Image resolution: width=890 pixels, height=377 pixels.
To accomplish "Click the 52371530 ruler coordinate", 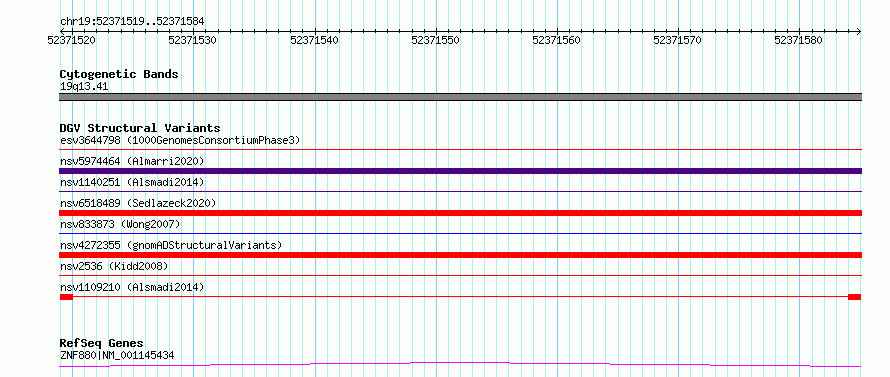I will [x=193, y=41].
